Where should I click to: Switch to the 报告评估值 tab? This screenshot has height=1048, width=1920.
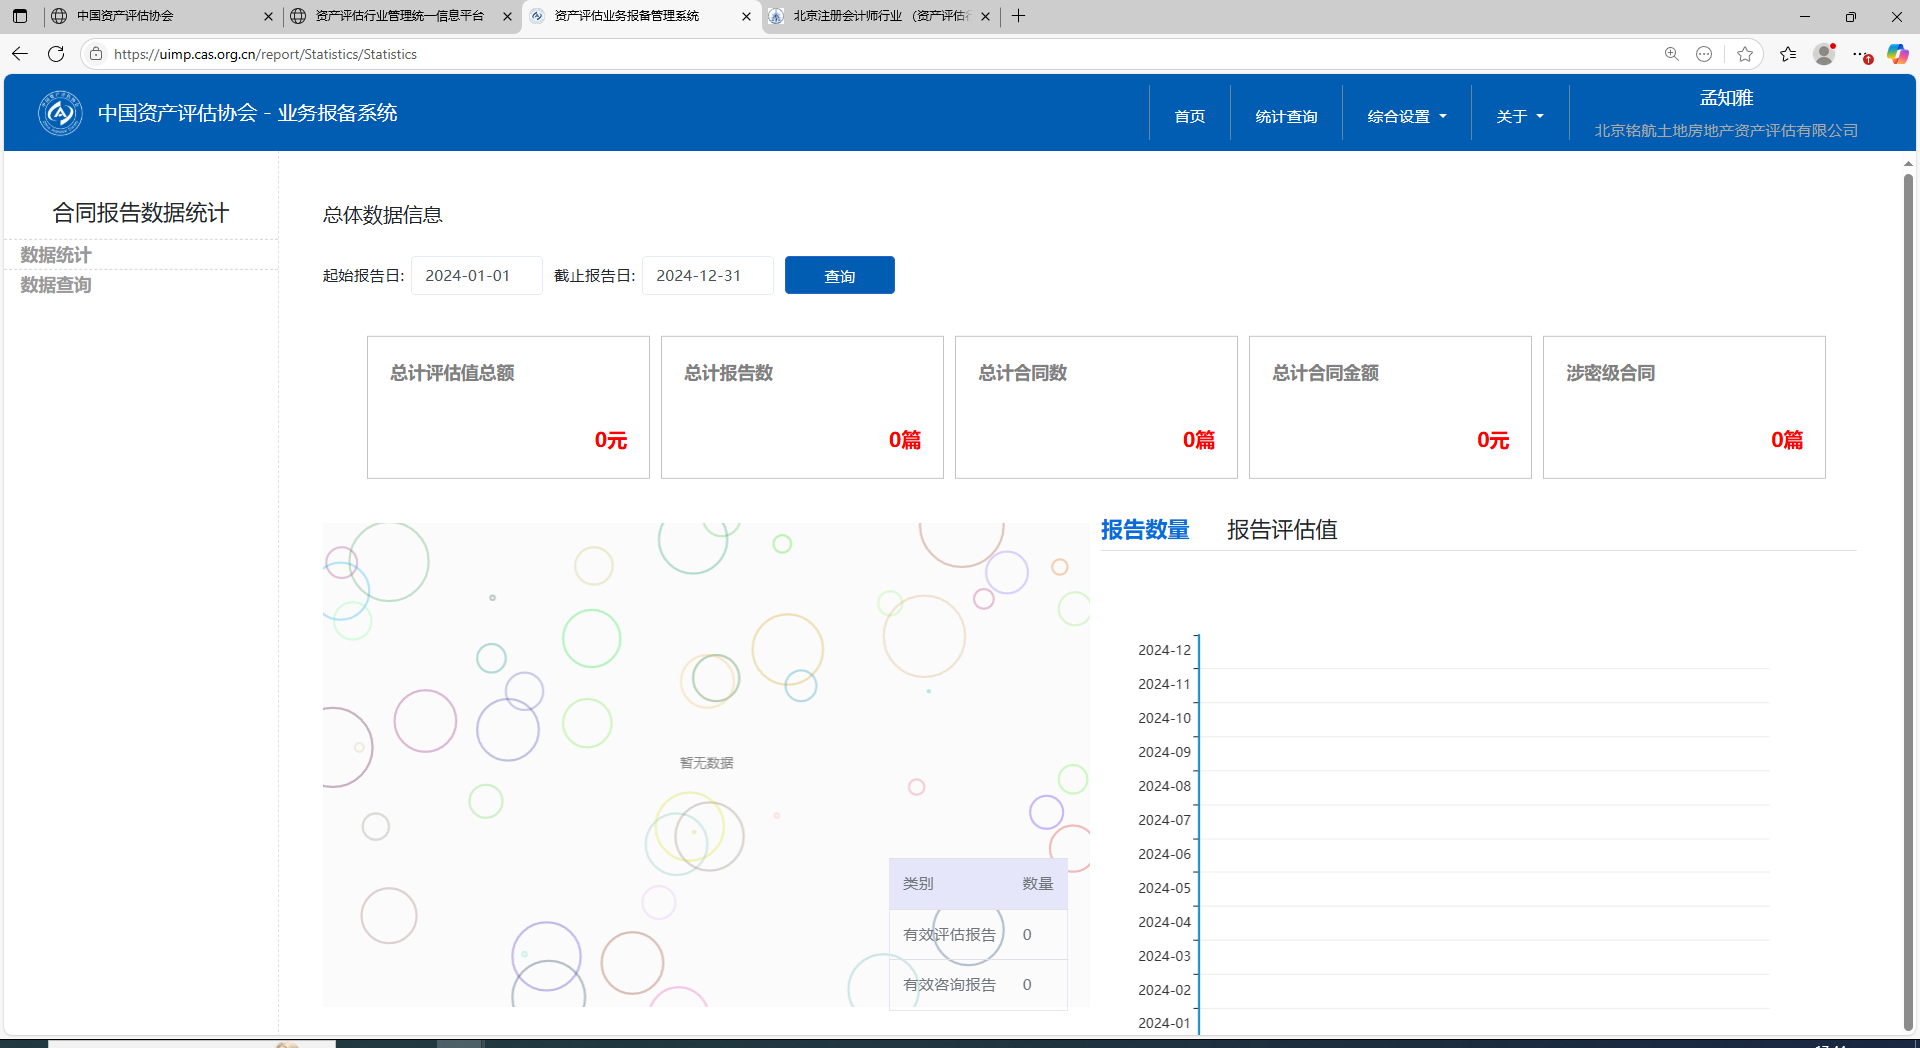[x=1281, y=530]
